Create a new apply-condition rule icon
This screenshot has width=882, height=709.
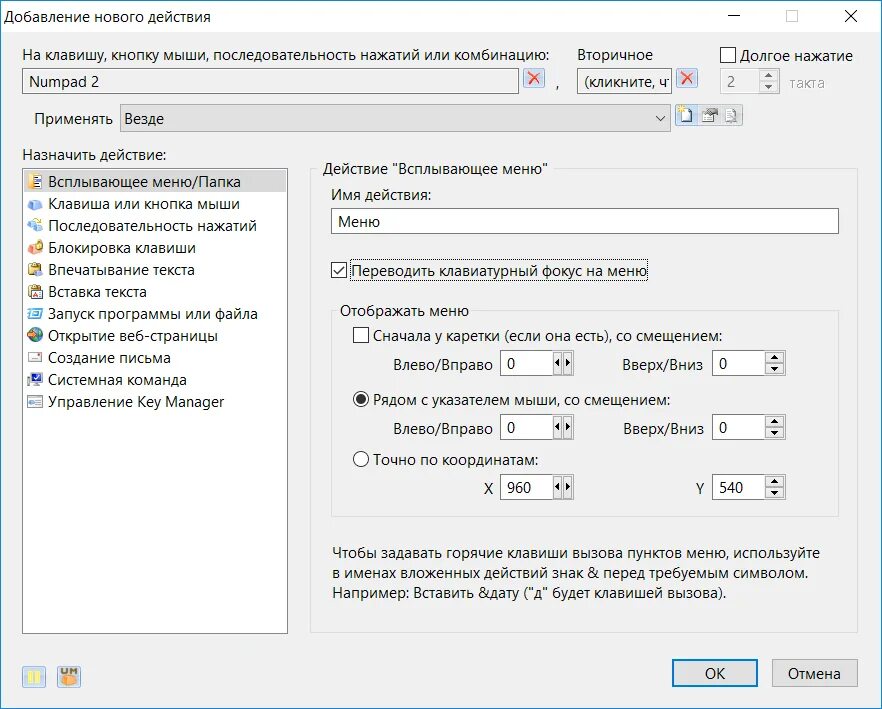point(685,115)
